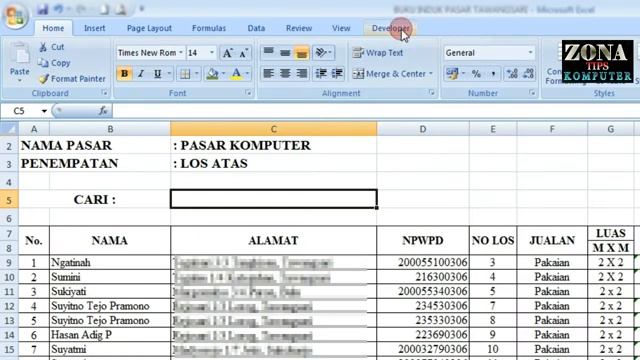Open the General number format dropdown

530,53
